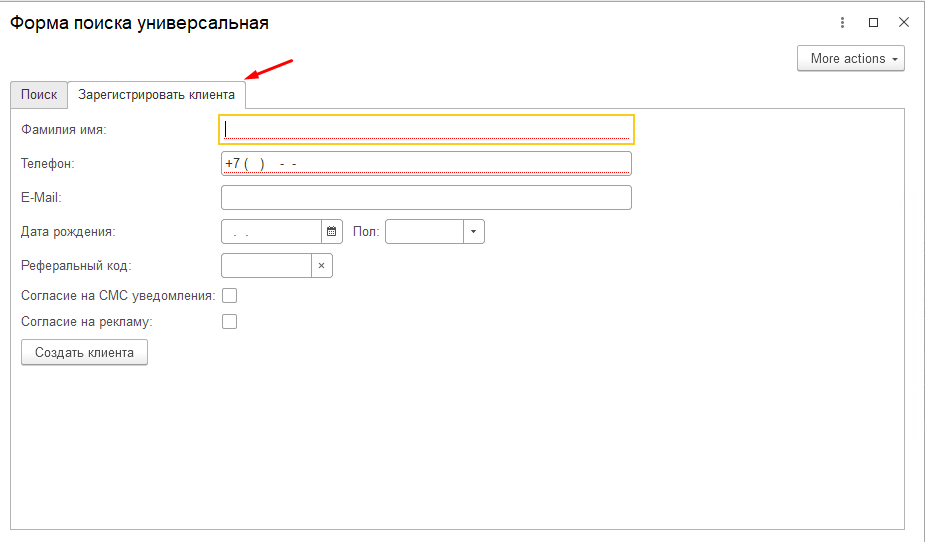Viewport: 925px width, 542px height.
Task: Switch to the Поиск tab
Action: (x=39, y=95)
